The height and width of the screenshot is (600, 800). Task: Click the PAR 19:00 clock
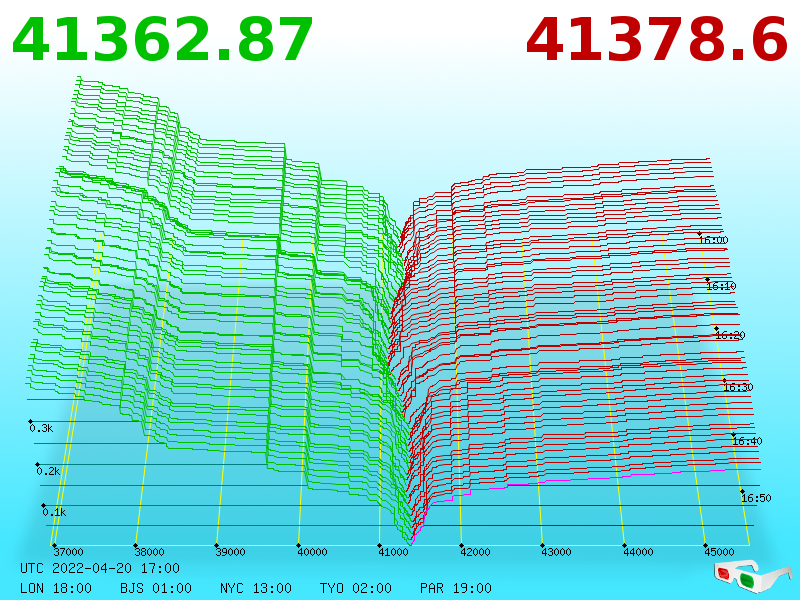(456, 588)
